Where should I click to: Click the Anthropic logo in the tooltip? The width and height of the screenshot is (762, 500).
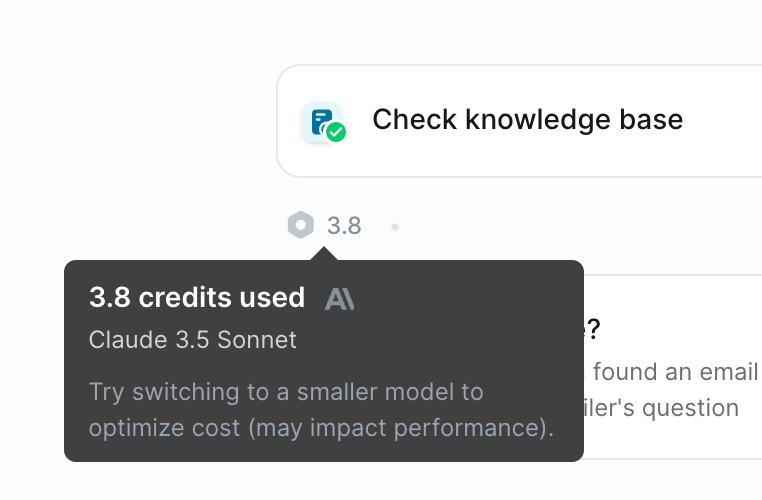coord(340,298)
